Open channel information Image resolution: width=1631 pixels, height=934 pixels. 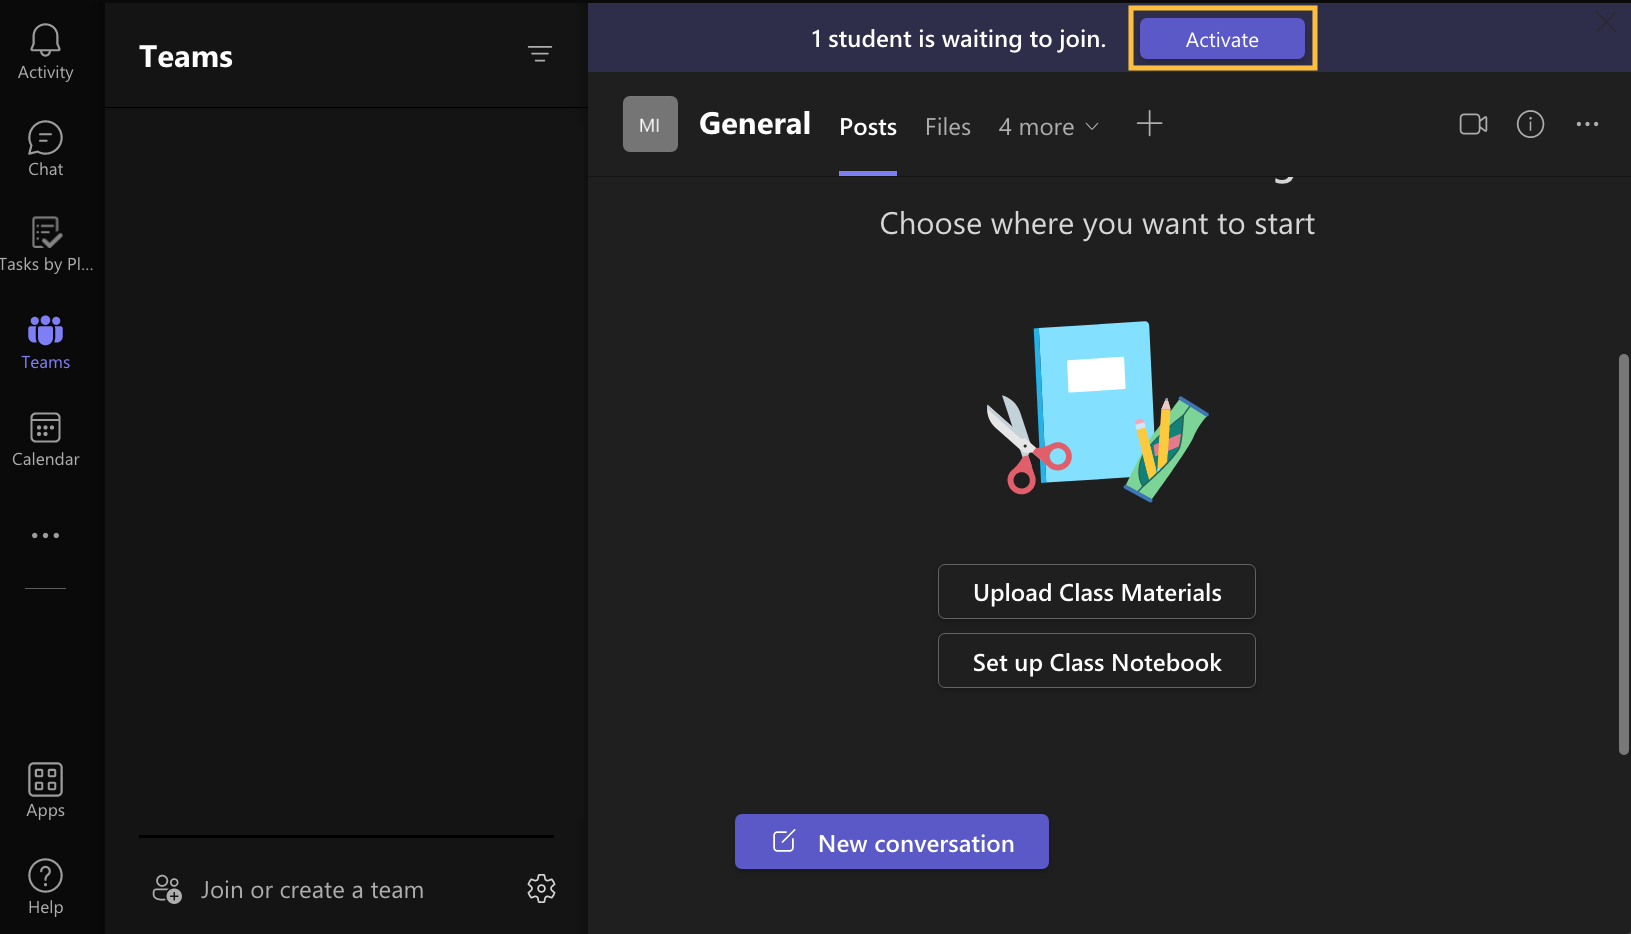click(x=1530, y=124)
